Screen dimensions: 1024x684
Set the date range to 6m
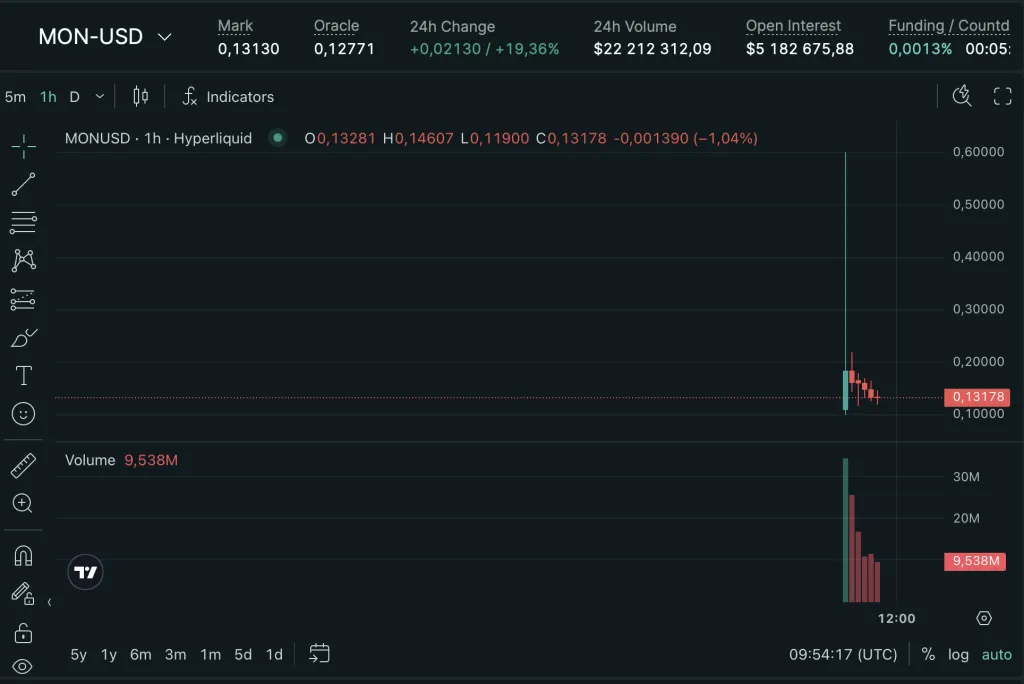pos(140,654)
